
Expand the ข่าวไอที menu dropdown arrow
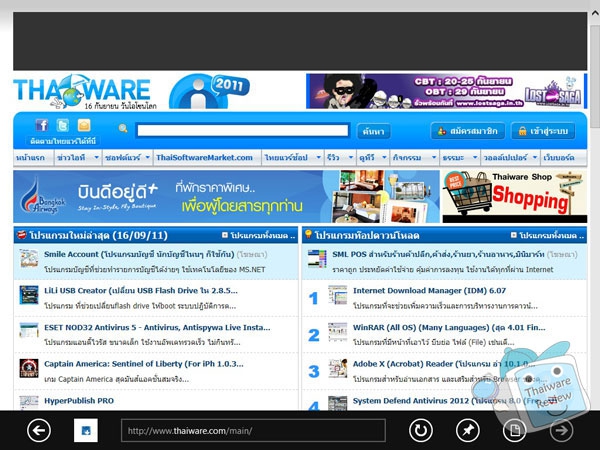(x=96, y=157)
